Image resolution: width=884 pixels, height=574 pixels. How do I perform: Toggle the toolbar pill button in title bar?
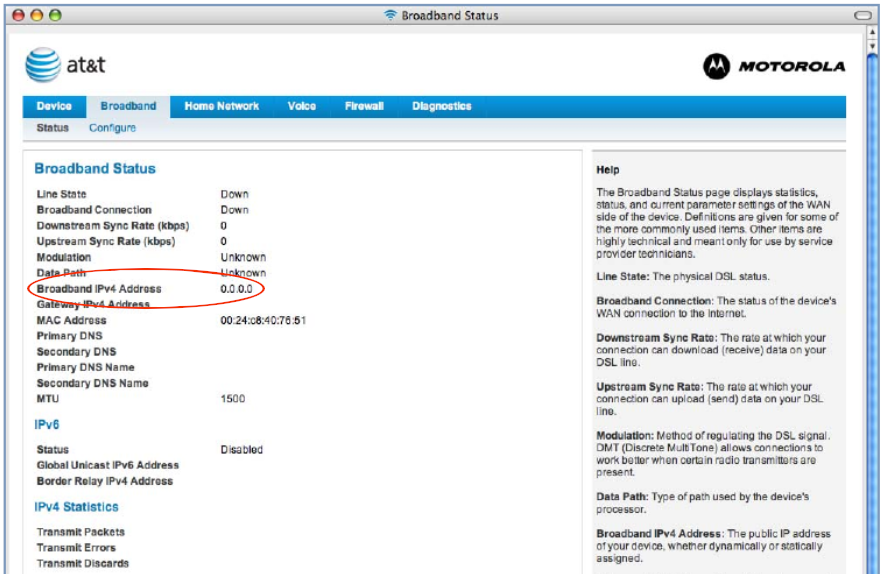tap(862, 16)
